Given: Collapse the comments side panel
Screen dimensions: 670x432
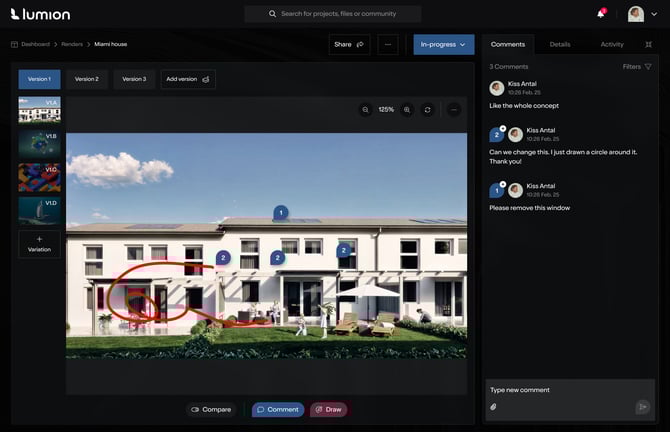Looking at the screenshot, I should (x=648, y=45).
